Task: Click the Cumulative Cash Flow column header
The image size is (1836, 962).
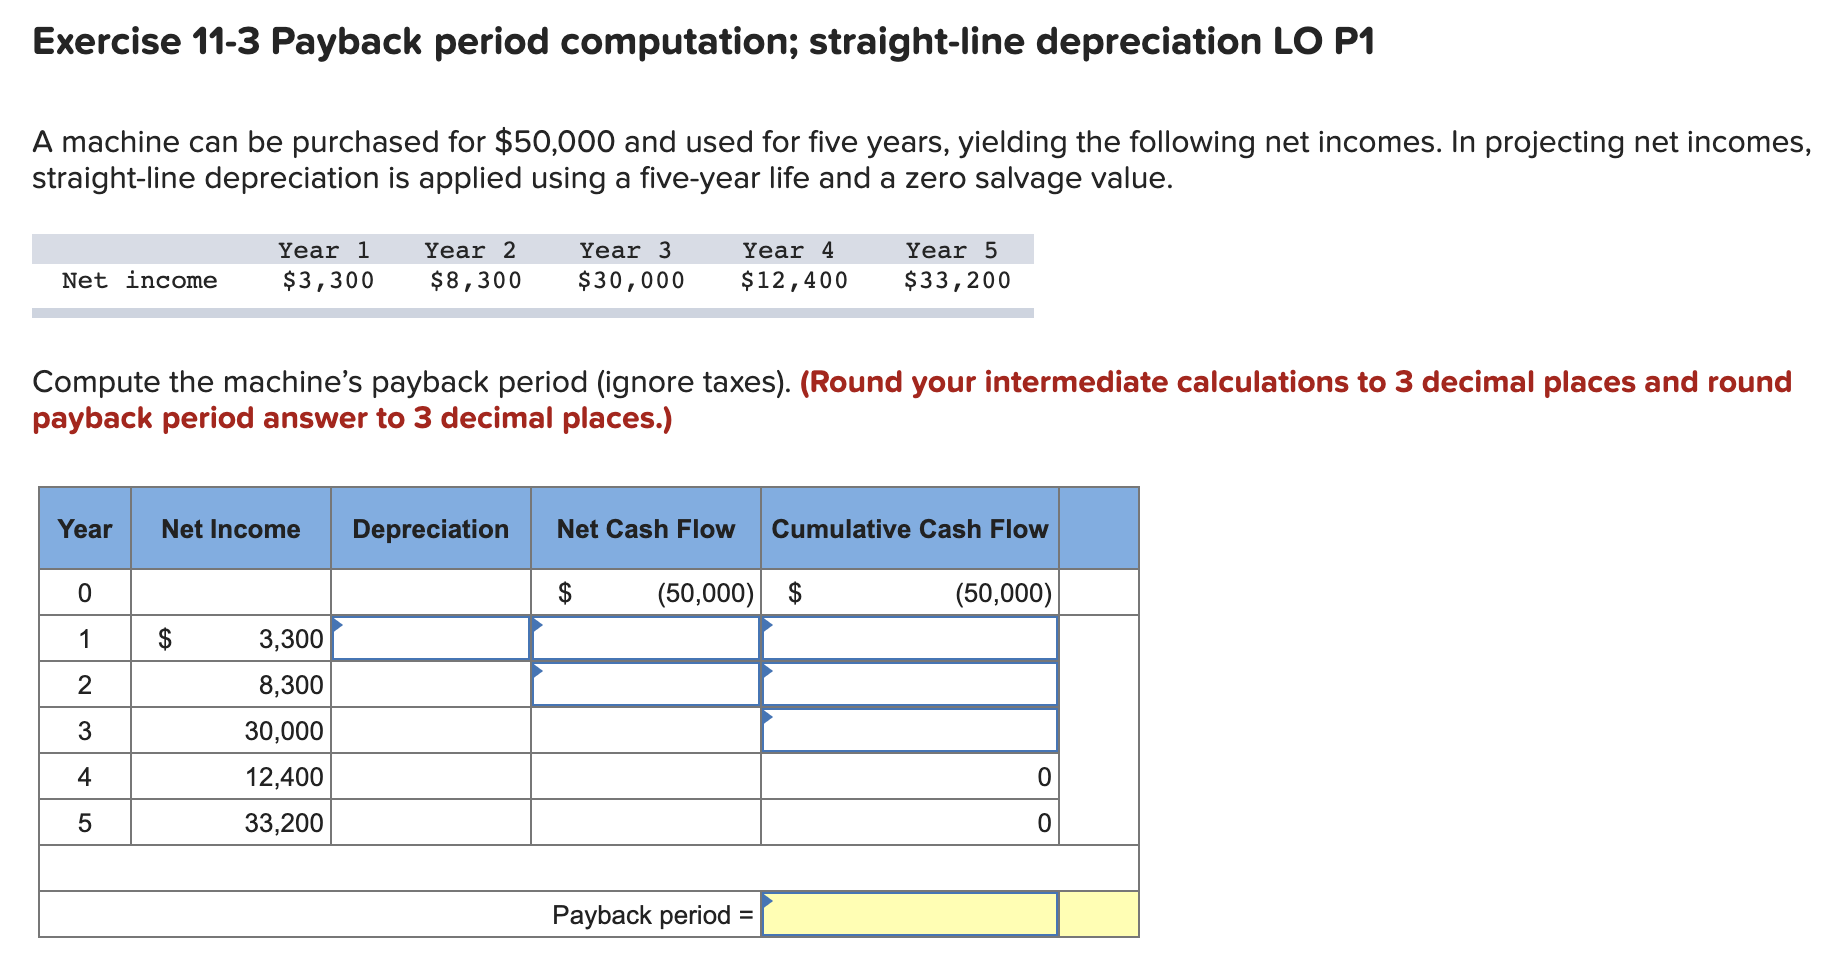Action: click(x=909, y=529)
